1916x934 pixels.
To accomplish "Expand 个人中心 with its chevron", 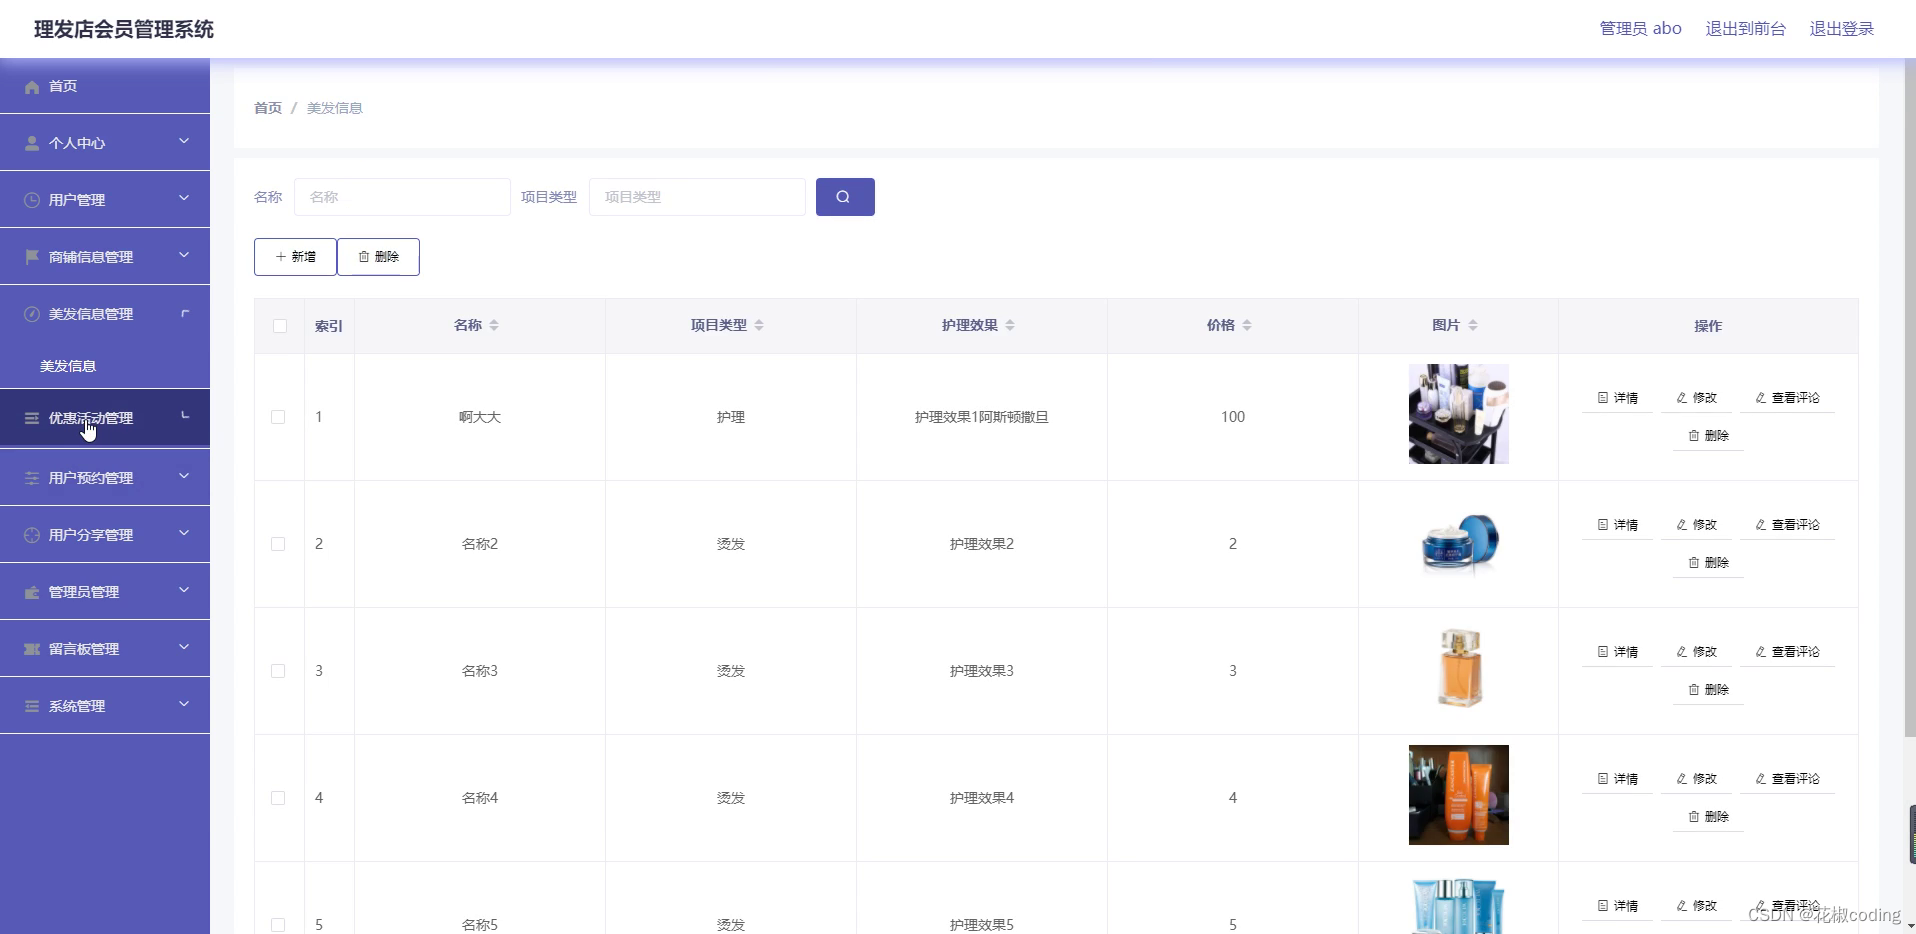I will (184, 141).
